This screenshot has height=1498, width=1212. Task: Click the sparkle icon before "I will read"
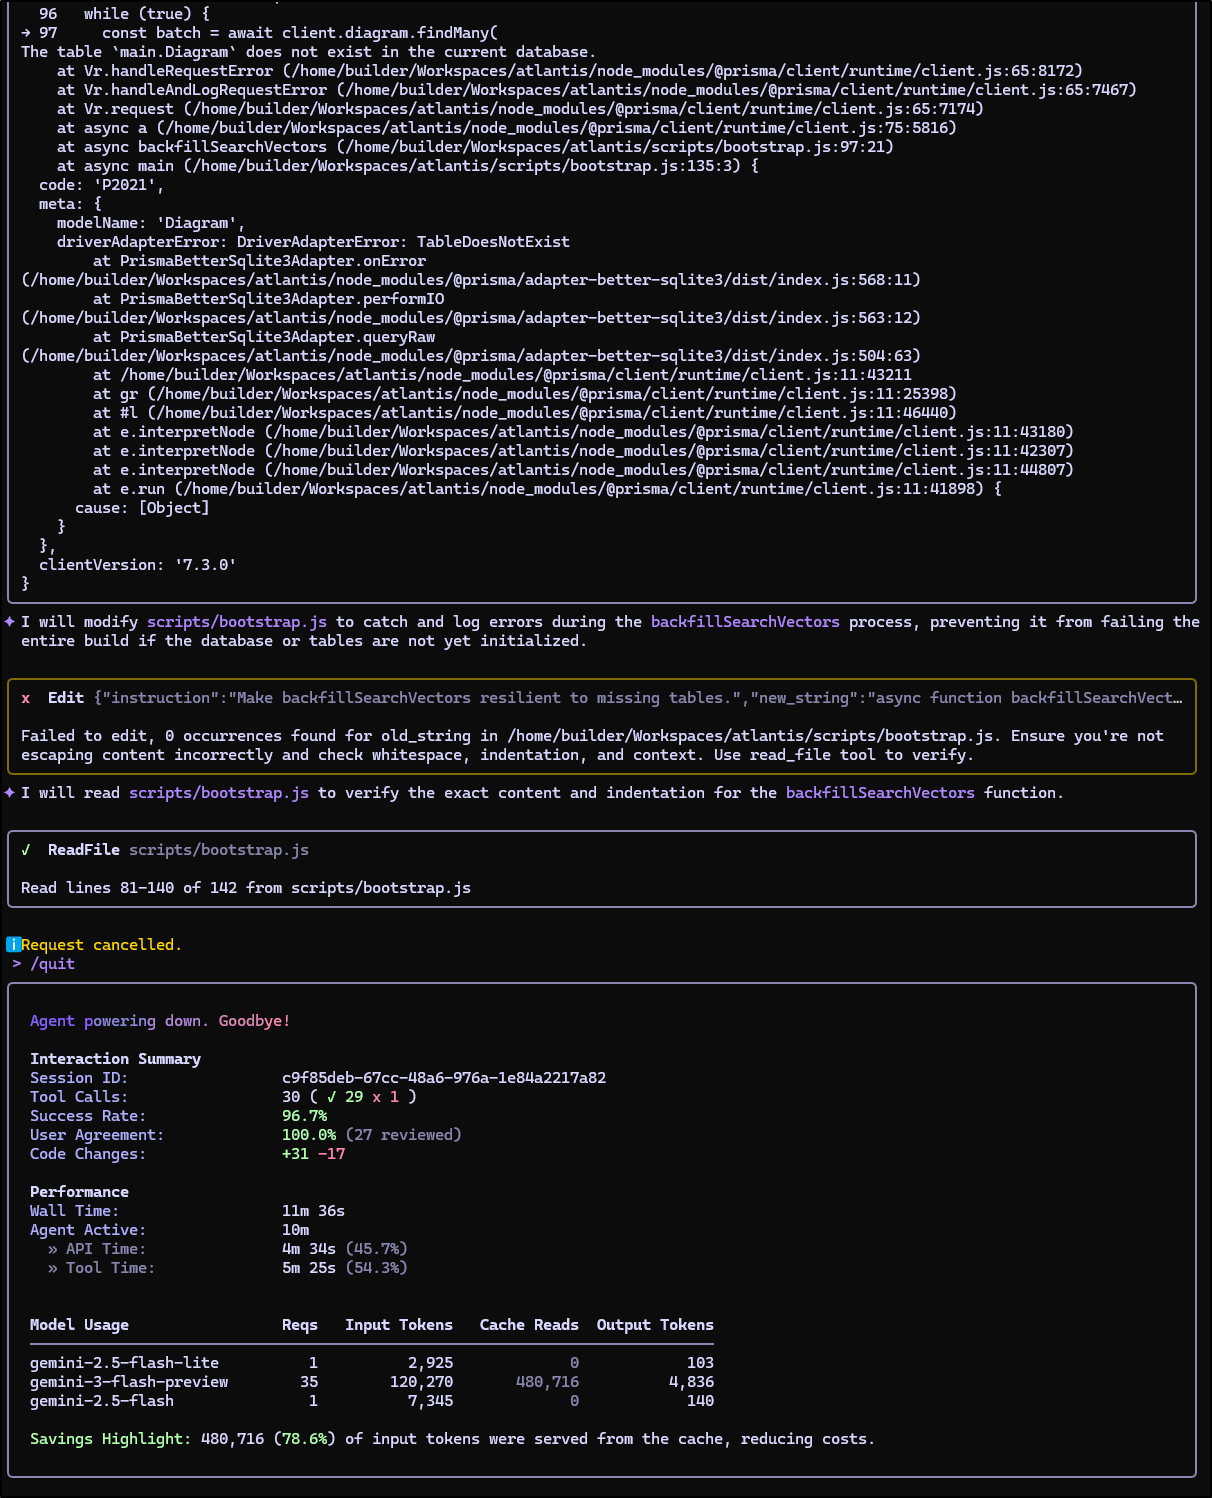point(10,793)
